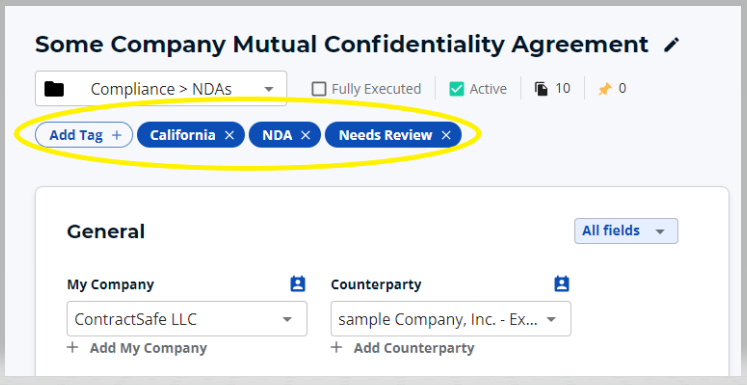747x385 pixels.
Task: Click the pencil edit title icon
Action: (672, 45)
